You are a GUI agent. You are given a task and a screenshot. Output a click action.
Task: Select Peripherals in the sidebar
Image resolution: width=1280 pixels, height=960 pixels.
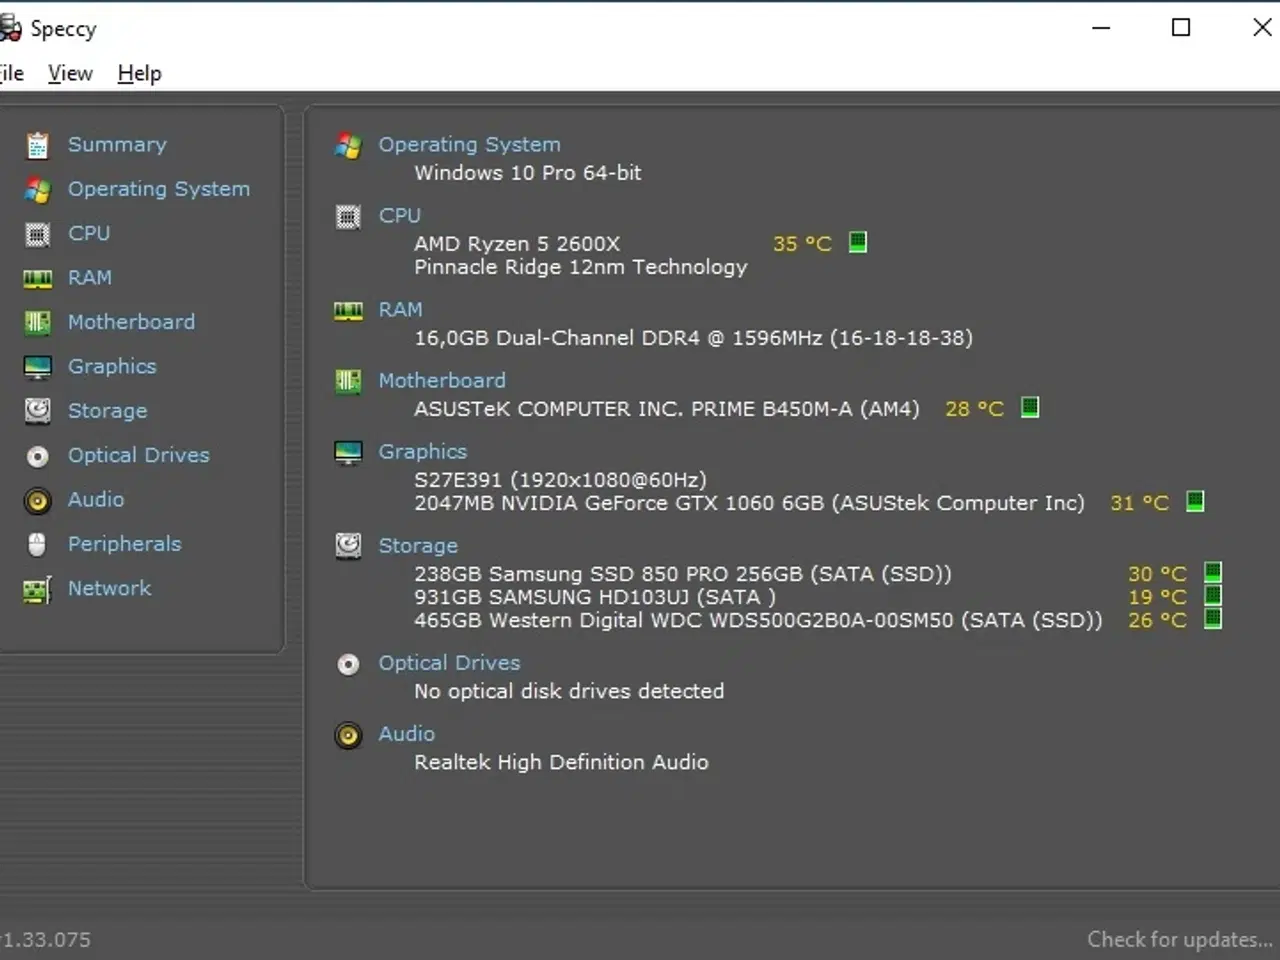tap(125, 544)
